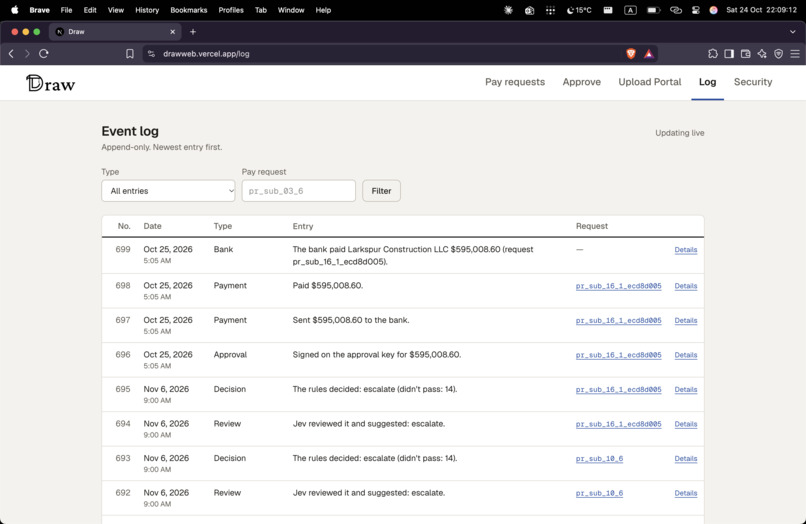
Task: Click the Filter button
Action: coord(381,191)
